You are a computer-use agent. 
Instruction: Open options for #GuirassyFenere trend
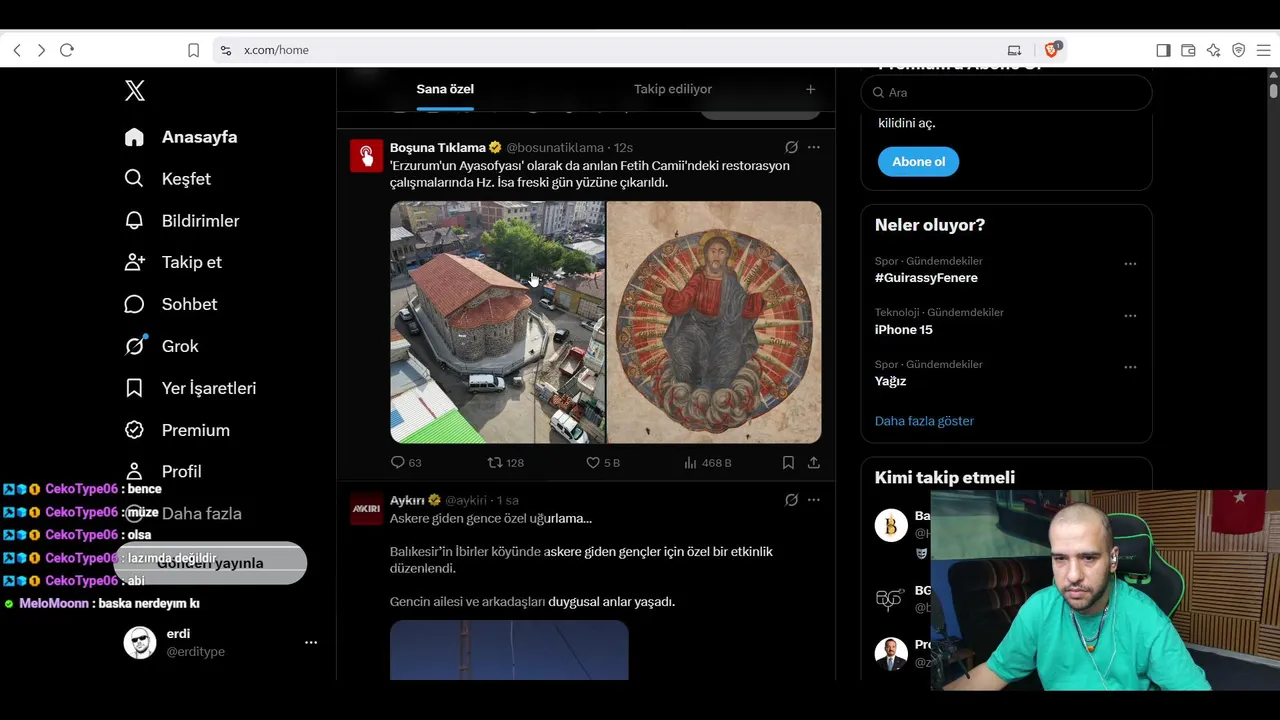point(1130,264)
